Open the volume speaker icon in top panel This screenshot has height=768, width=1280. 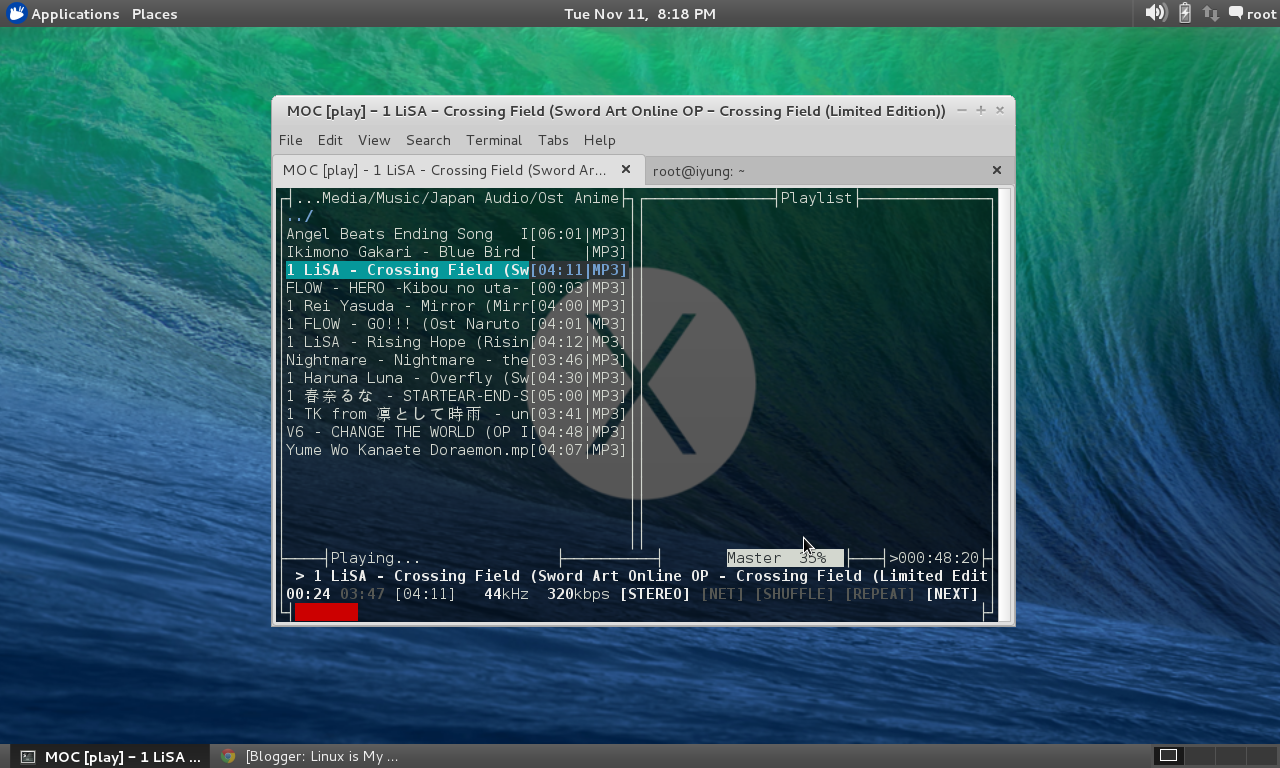[x=1154, y=13]
